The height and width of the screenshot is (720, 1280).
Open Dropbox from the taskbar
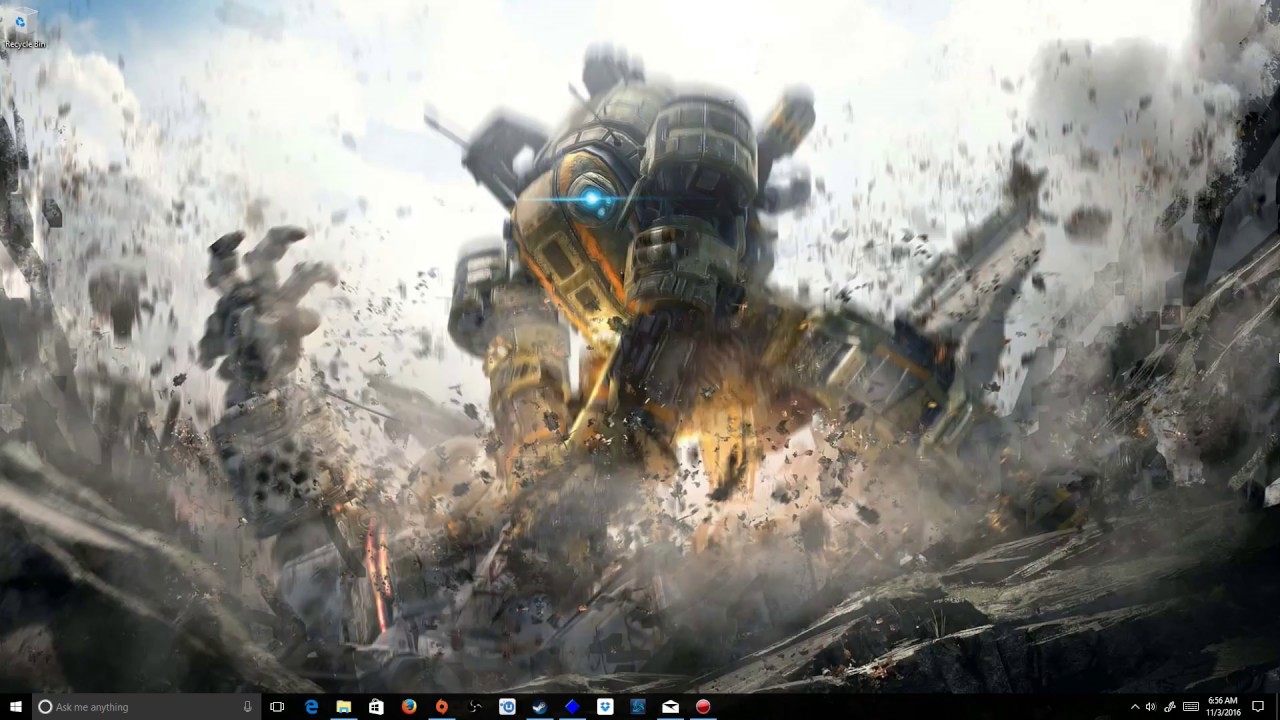pos(605,707)
